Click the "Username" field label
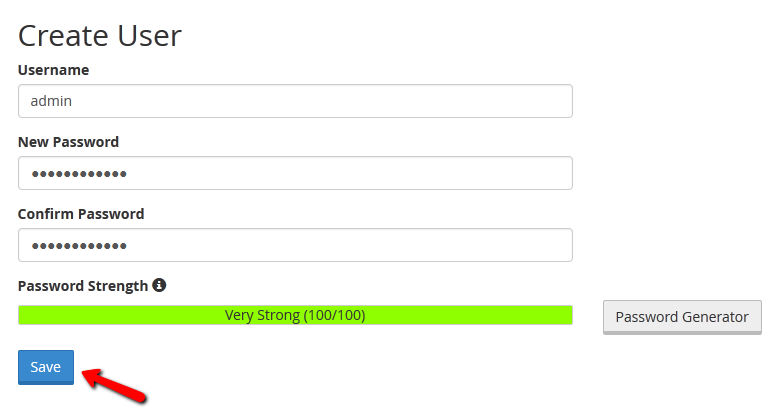 tap(53, 70)
